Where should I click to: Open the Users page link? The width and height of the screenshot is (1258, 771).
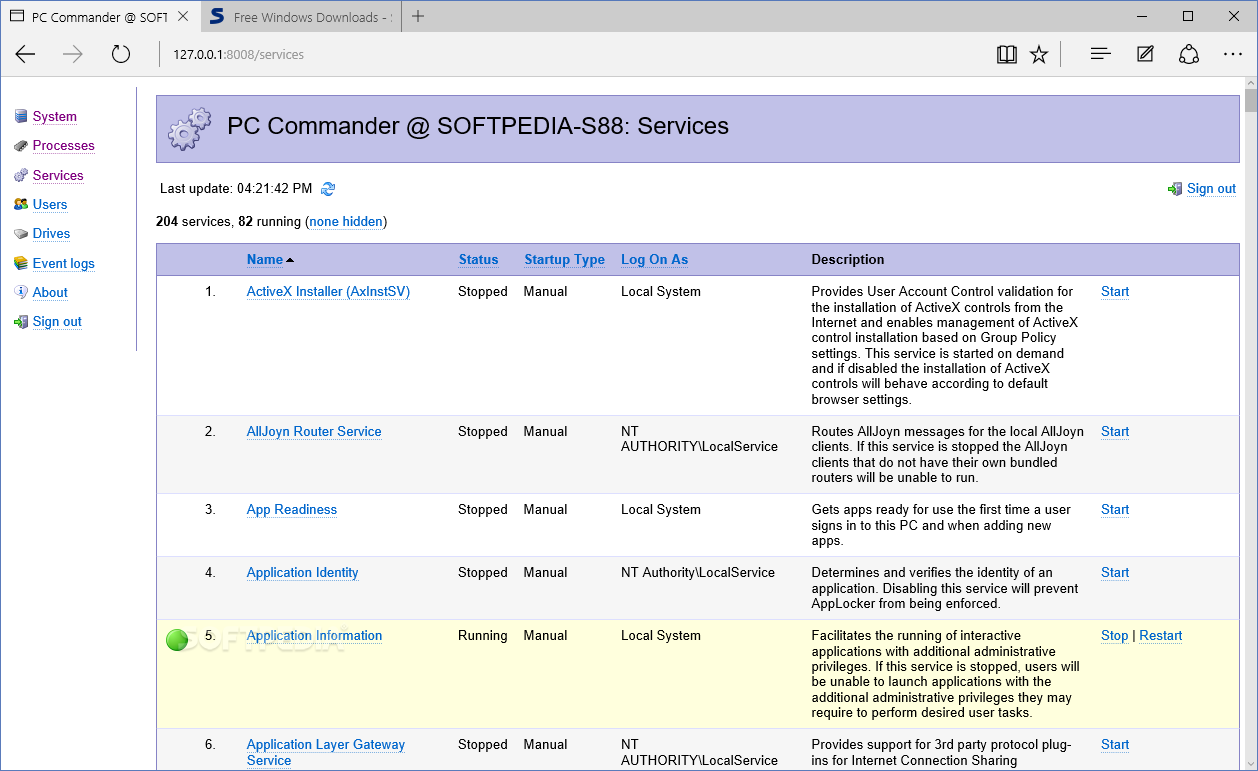tap(50, 204)
